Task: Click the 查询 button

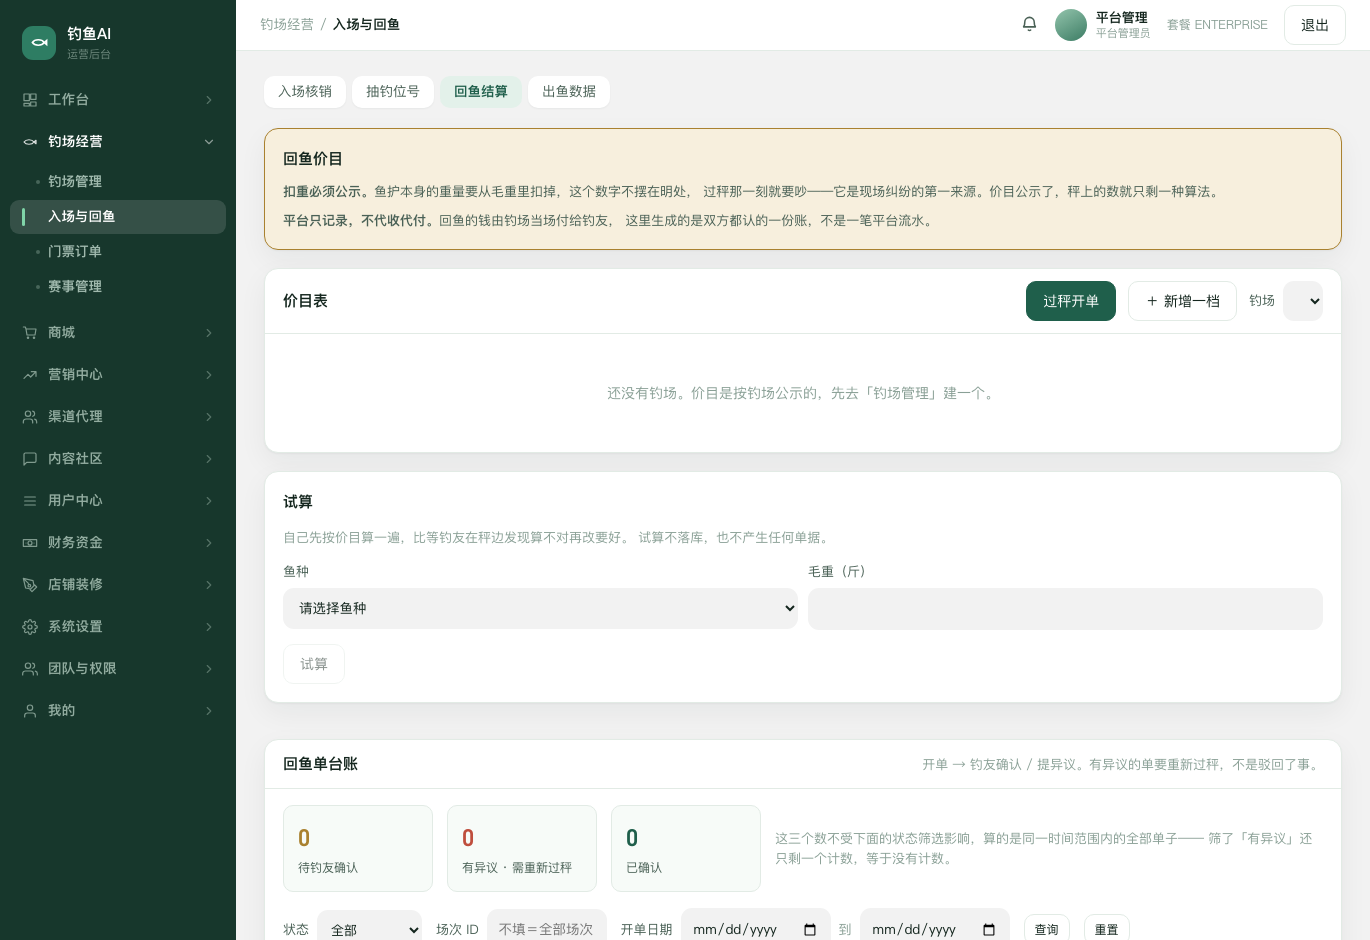Action: tap(1047, 929)
